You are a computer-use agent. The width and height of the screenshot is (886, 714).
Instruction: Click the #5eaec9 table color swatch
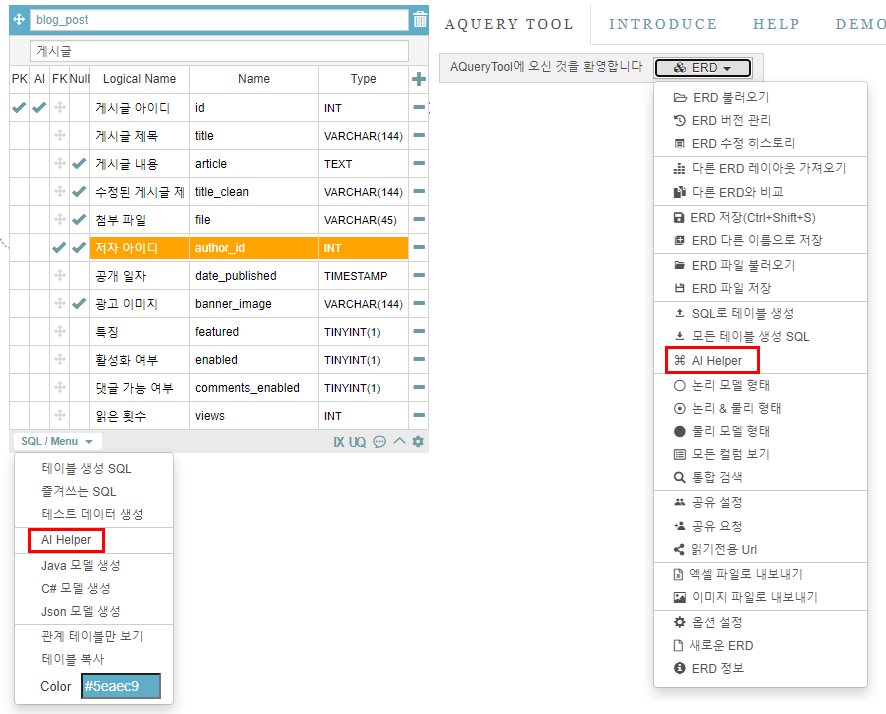coord(120,687)
